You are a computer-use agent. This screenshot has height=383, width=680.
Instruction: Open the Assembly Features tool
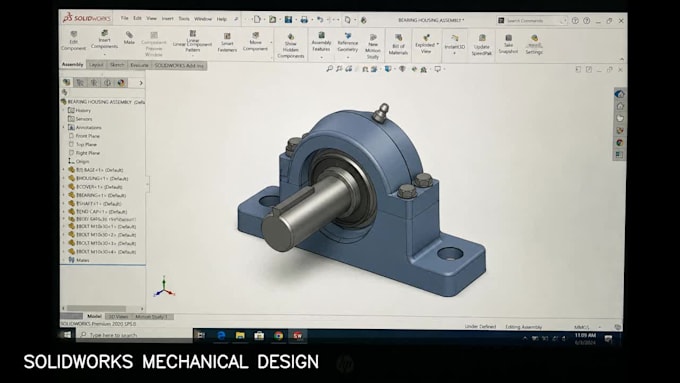click(321, 43)
